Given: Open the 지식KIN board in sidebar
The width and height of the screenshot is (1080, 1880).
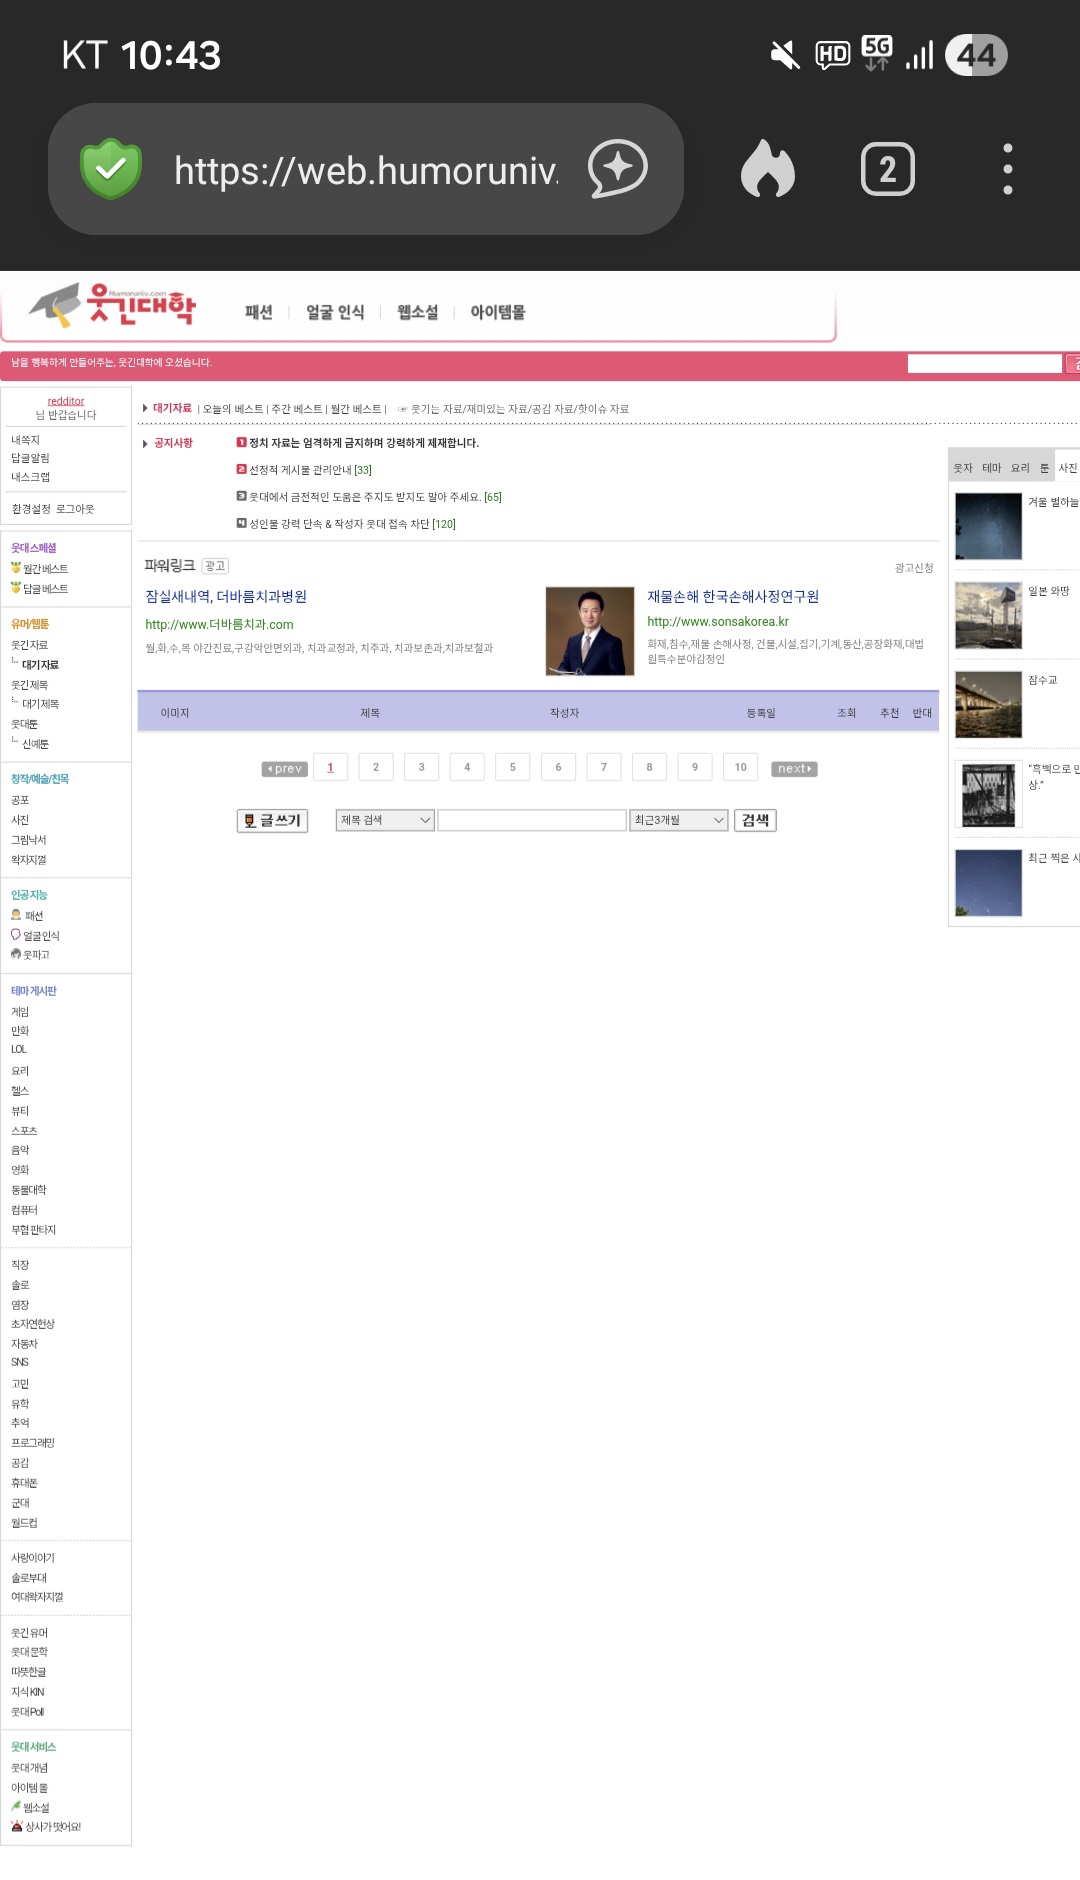Looking at the screenshot, I should [x=28, y=1692].
